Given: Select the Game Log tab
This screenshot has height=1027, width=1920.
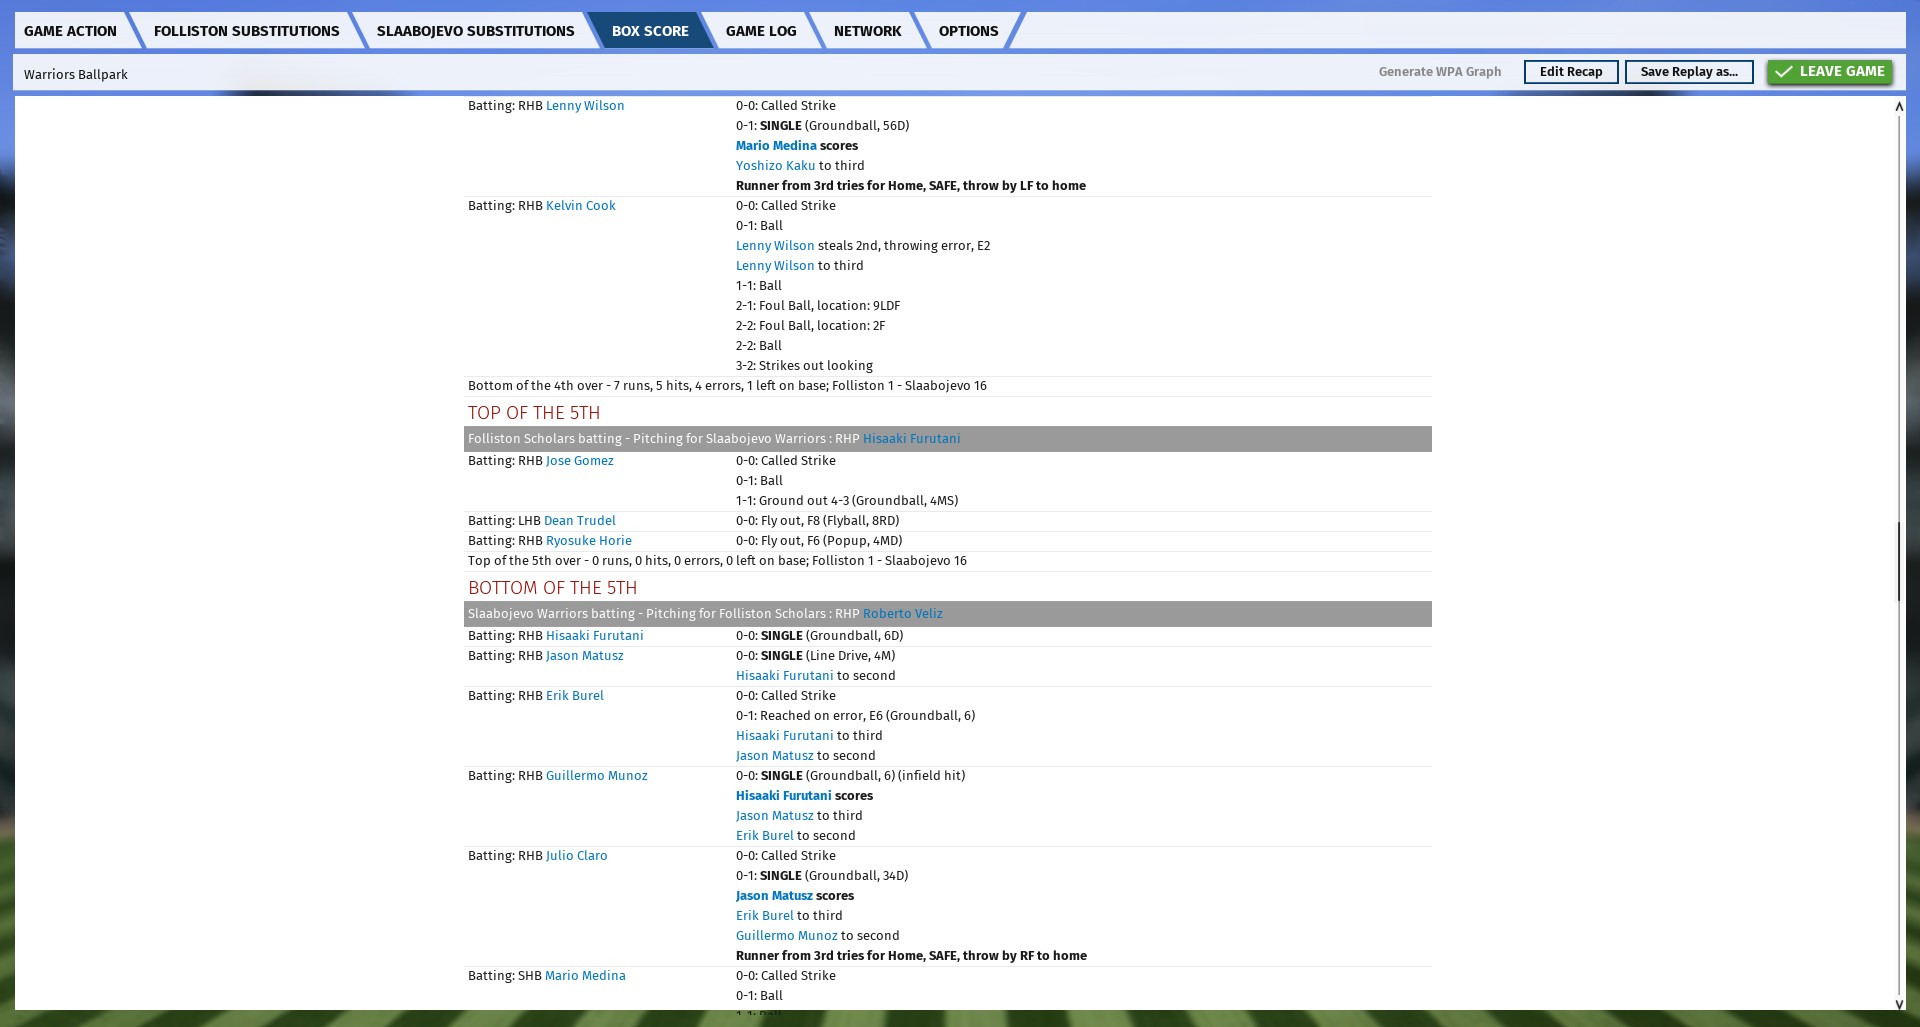Looking at the screenshot, I should point(760,31).
